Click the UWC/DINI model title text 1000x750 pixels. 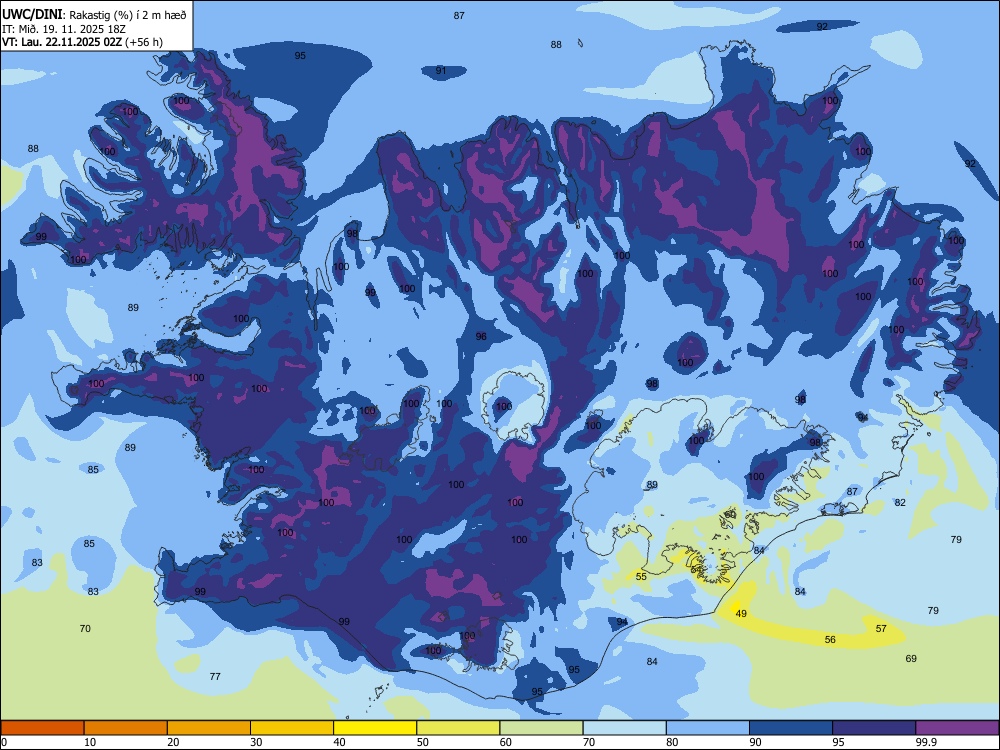(32, 15)
